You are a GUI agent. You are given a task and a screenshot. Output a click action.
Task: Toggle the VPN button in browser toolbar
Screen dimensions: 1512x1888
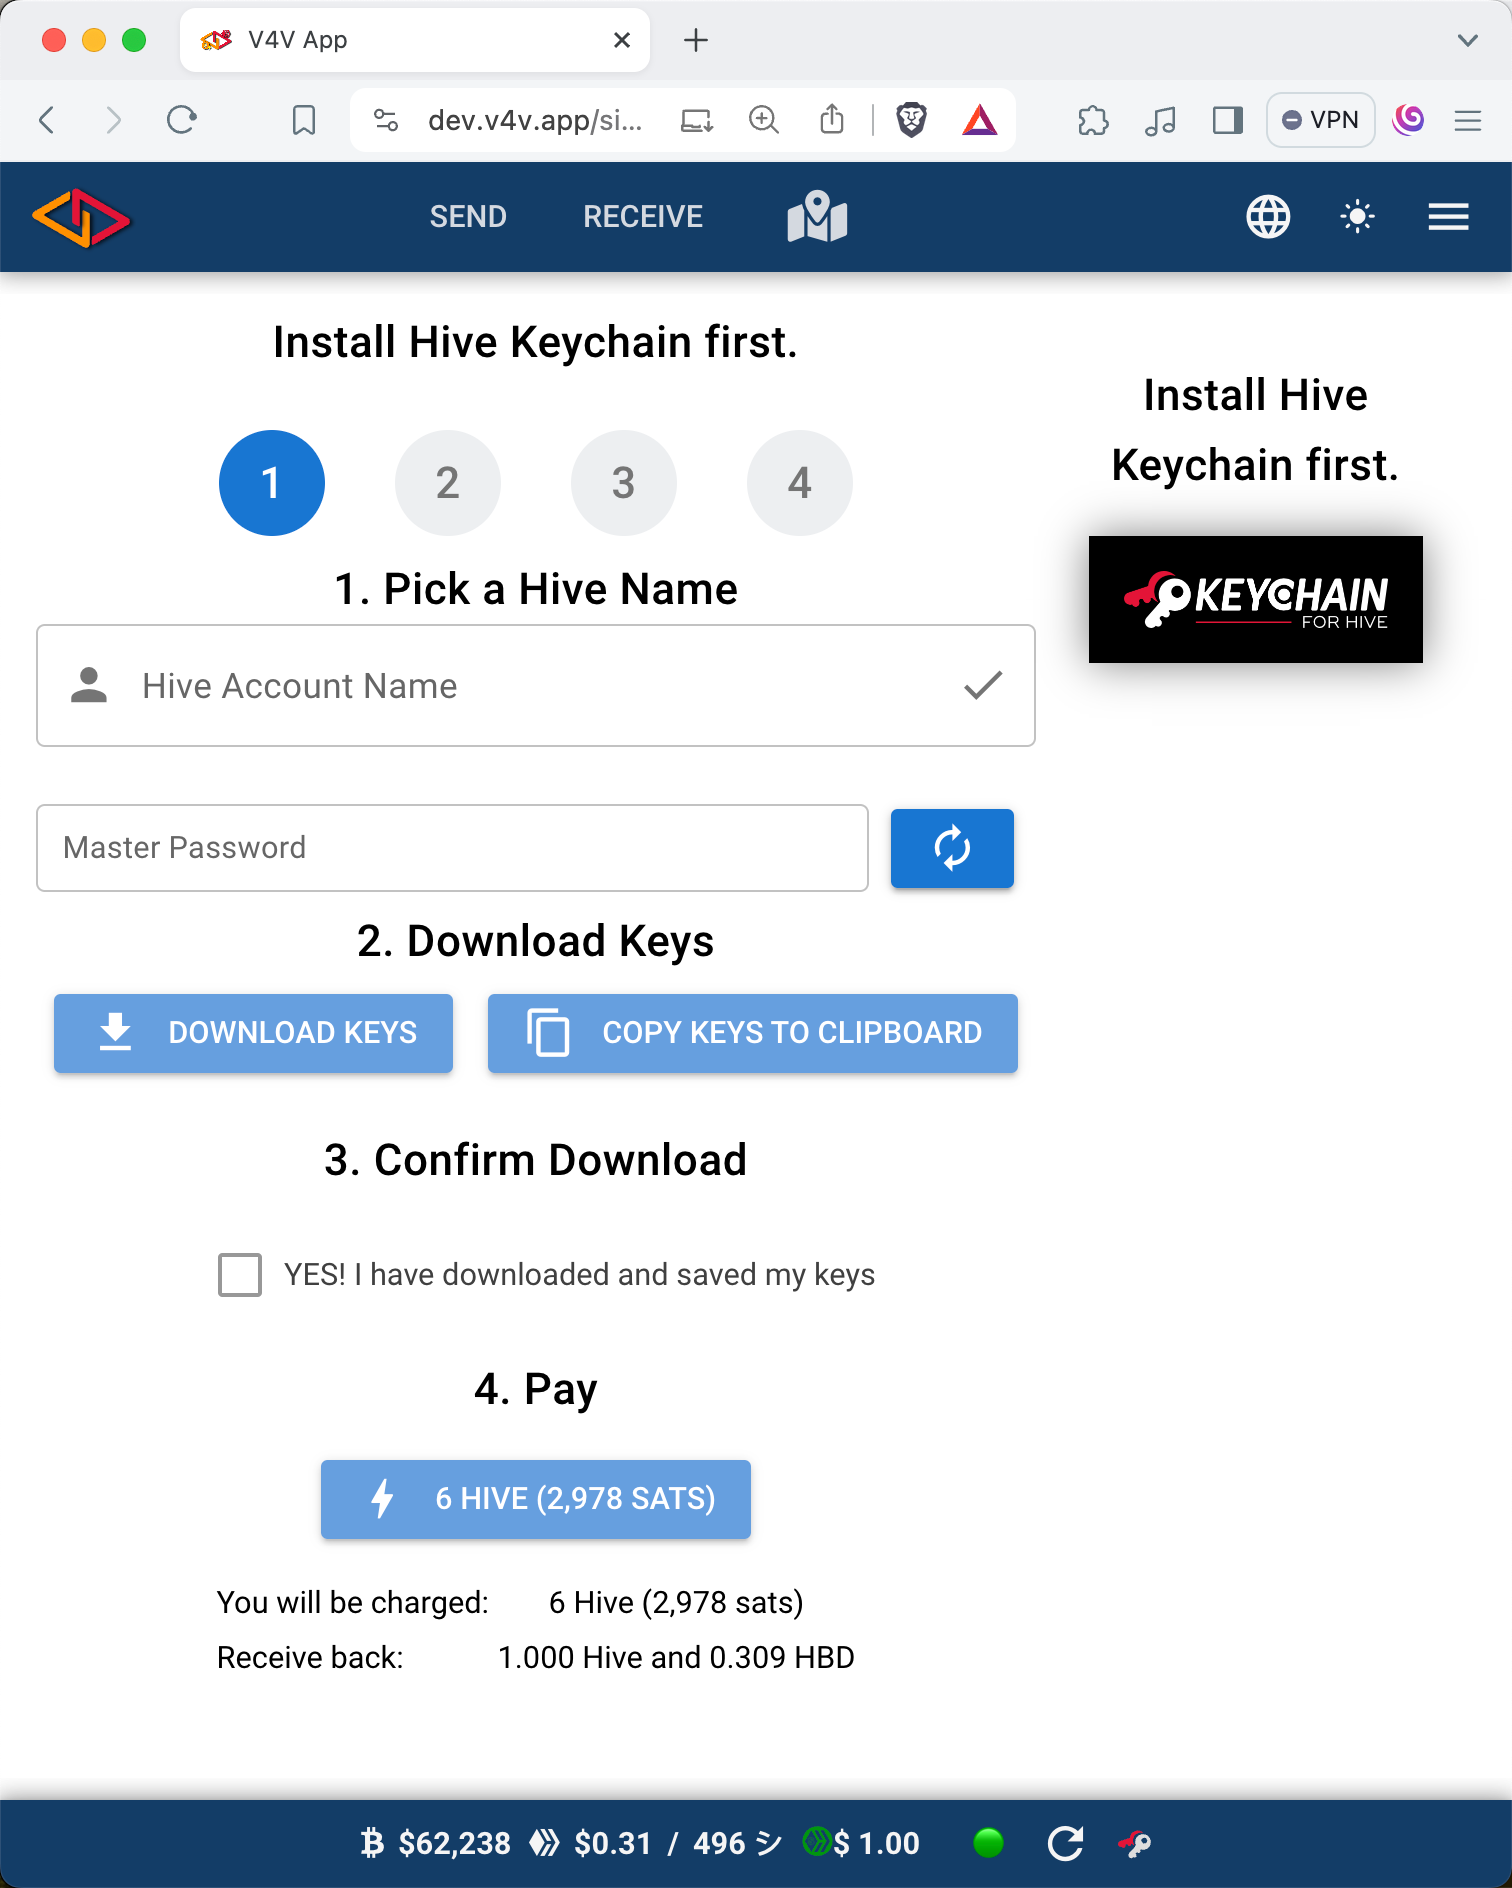pyautogui.click(x=1320, y=120)
